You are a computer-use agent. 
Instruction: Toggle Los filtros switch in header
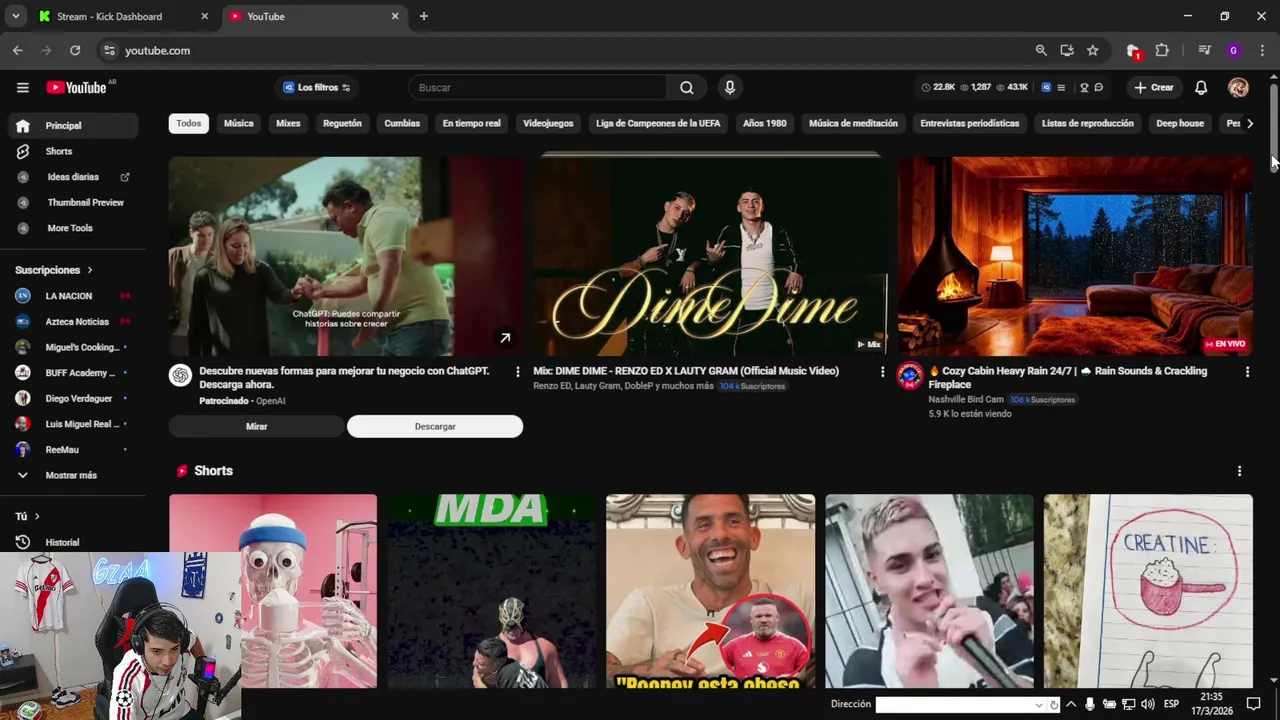pyautogui.click(x=346, y=87)
